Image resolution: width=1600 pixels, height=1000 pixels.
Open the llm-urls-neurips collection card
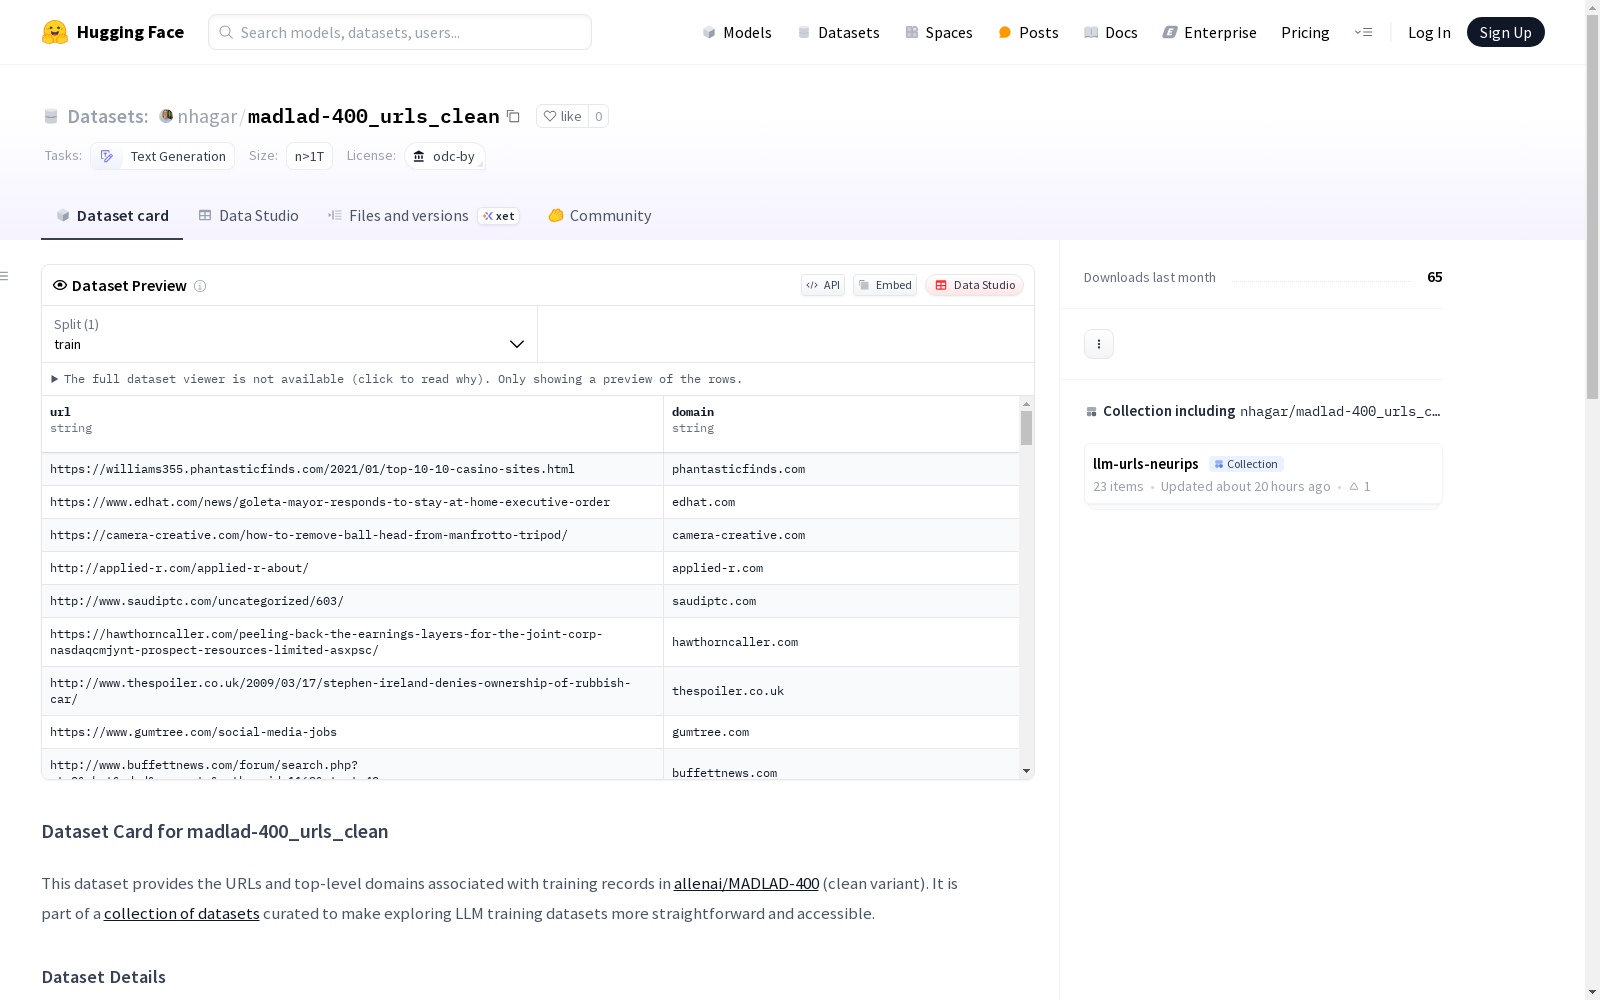click(x=1263, y=474)
